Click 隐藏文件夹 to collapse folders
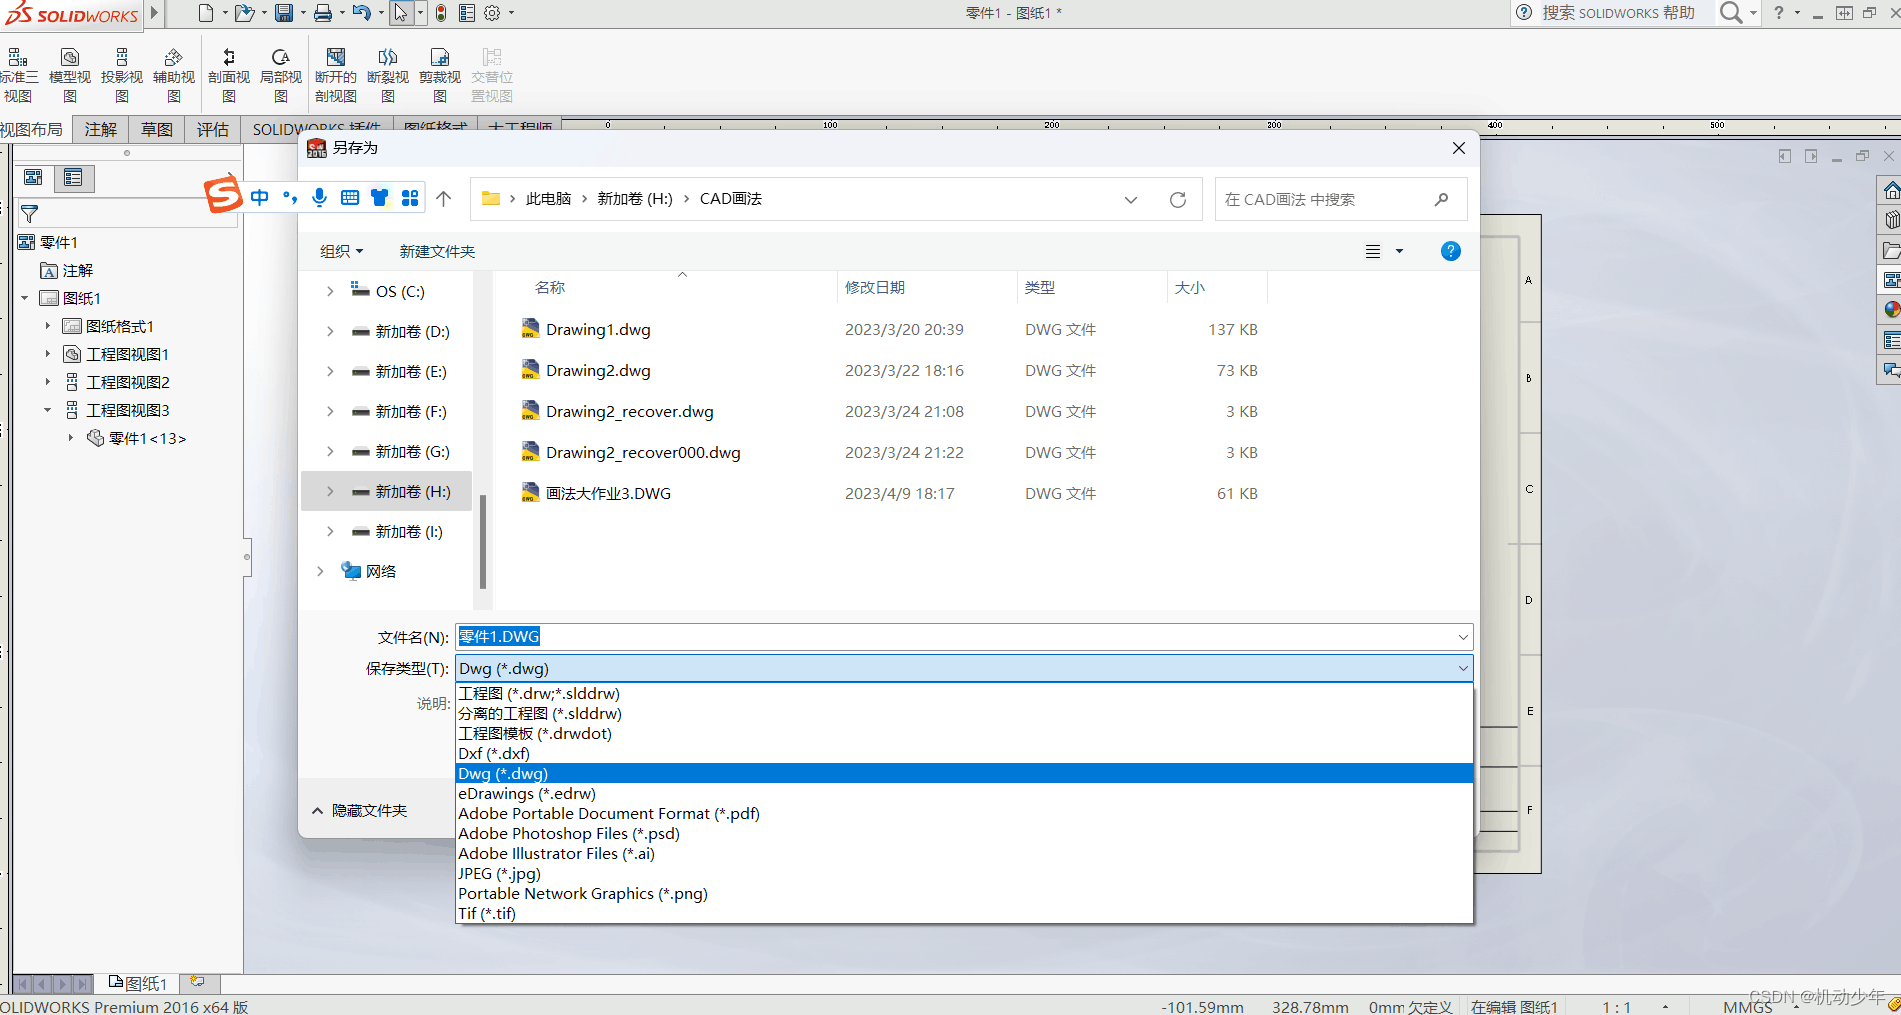 click(360, 810)
